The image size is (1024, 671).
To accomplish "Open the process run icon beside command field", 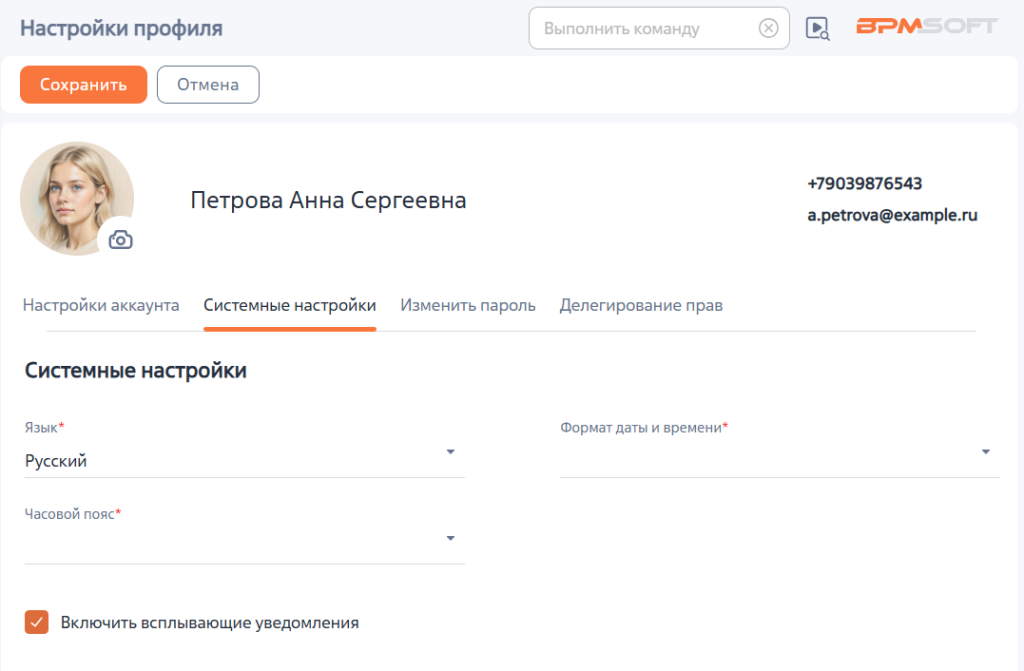I will click(x=817, y=29).
